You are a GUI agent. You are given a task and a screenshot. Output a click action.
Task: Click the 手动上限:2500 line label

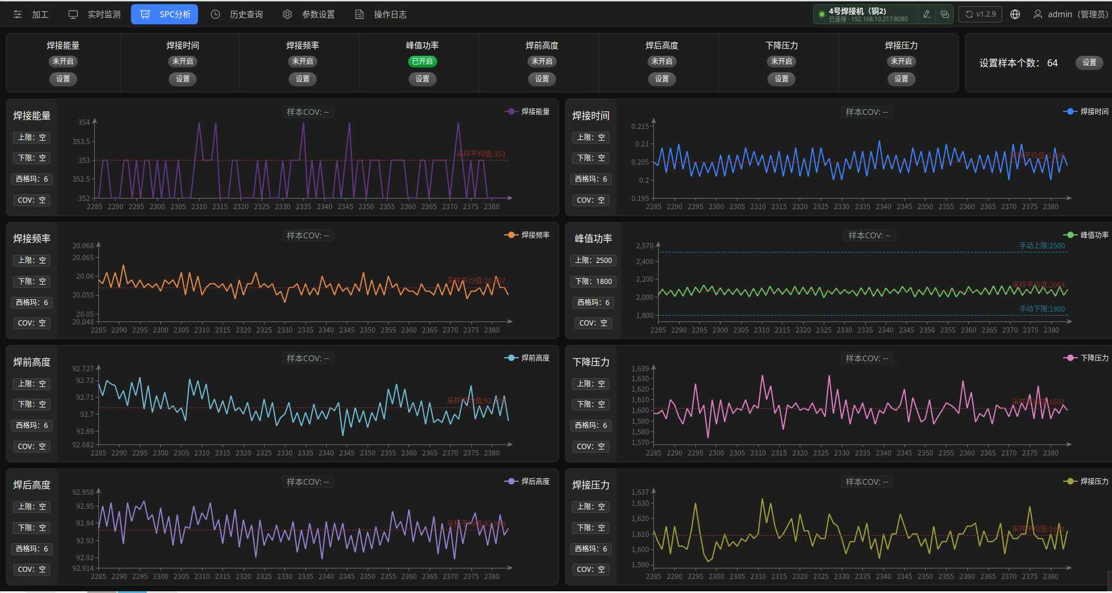click(1042, 246)
